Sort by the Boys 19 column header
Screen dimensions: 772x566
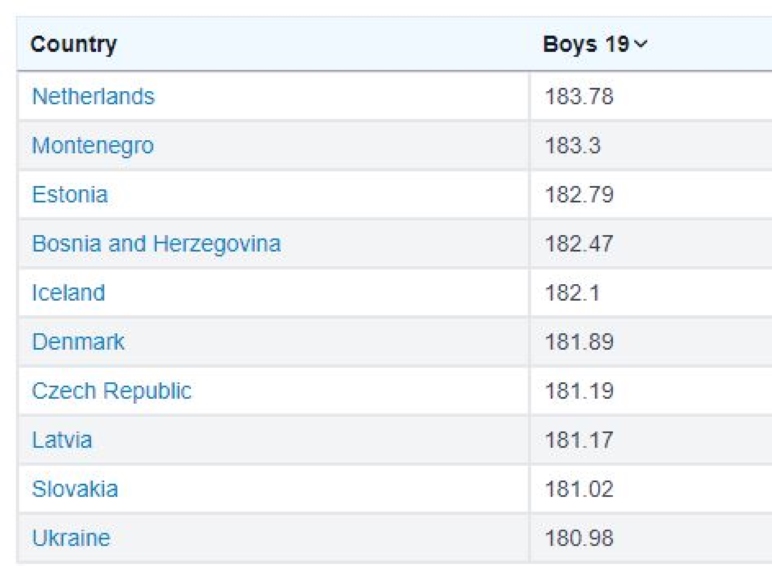coord(586,45)
